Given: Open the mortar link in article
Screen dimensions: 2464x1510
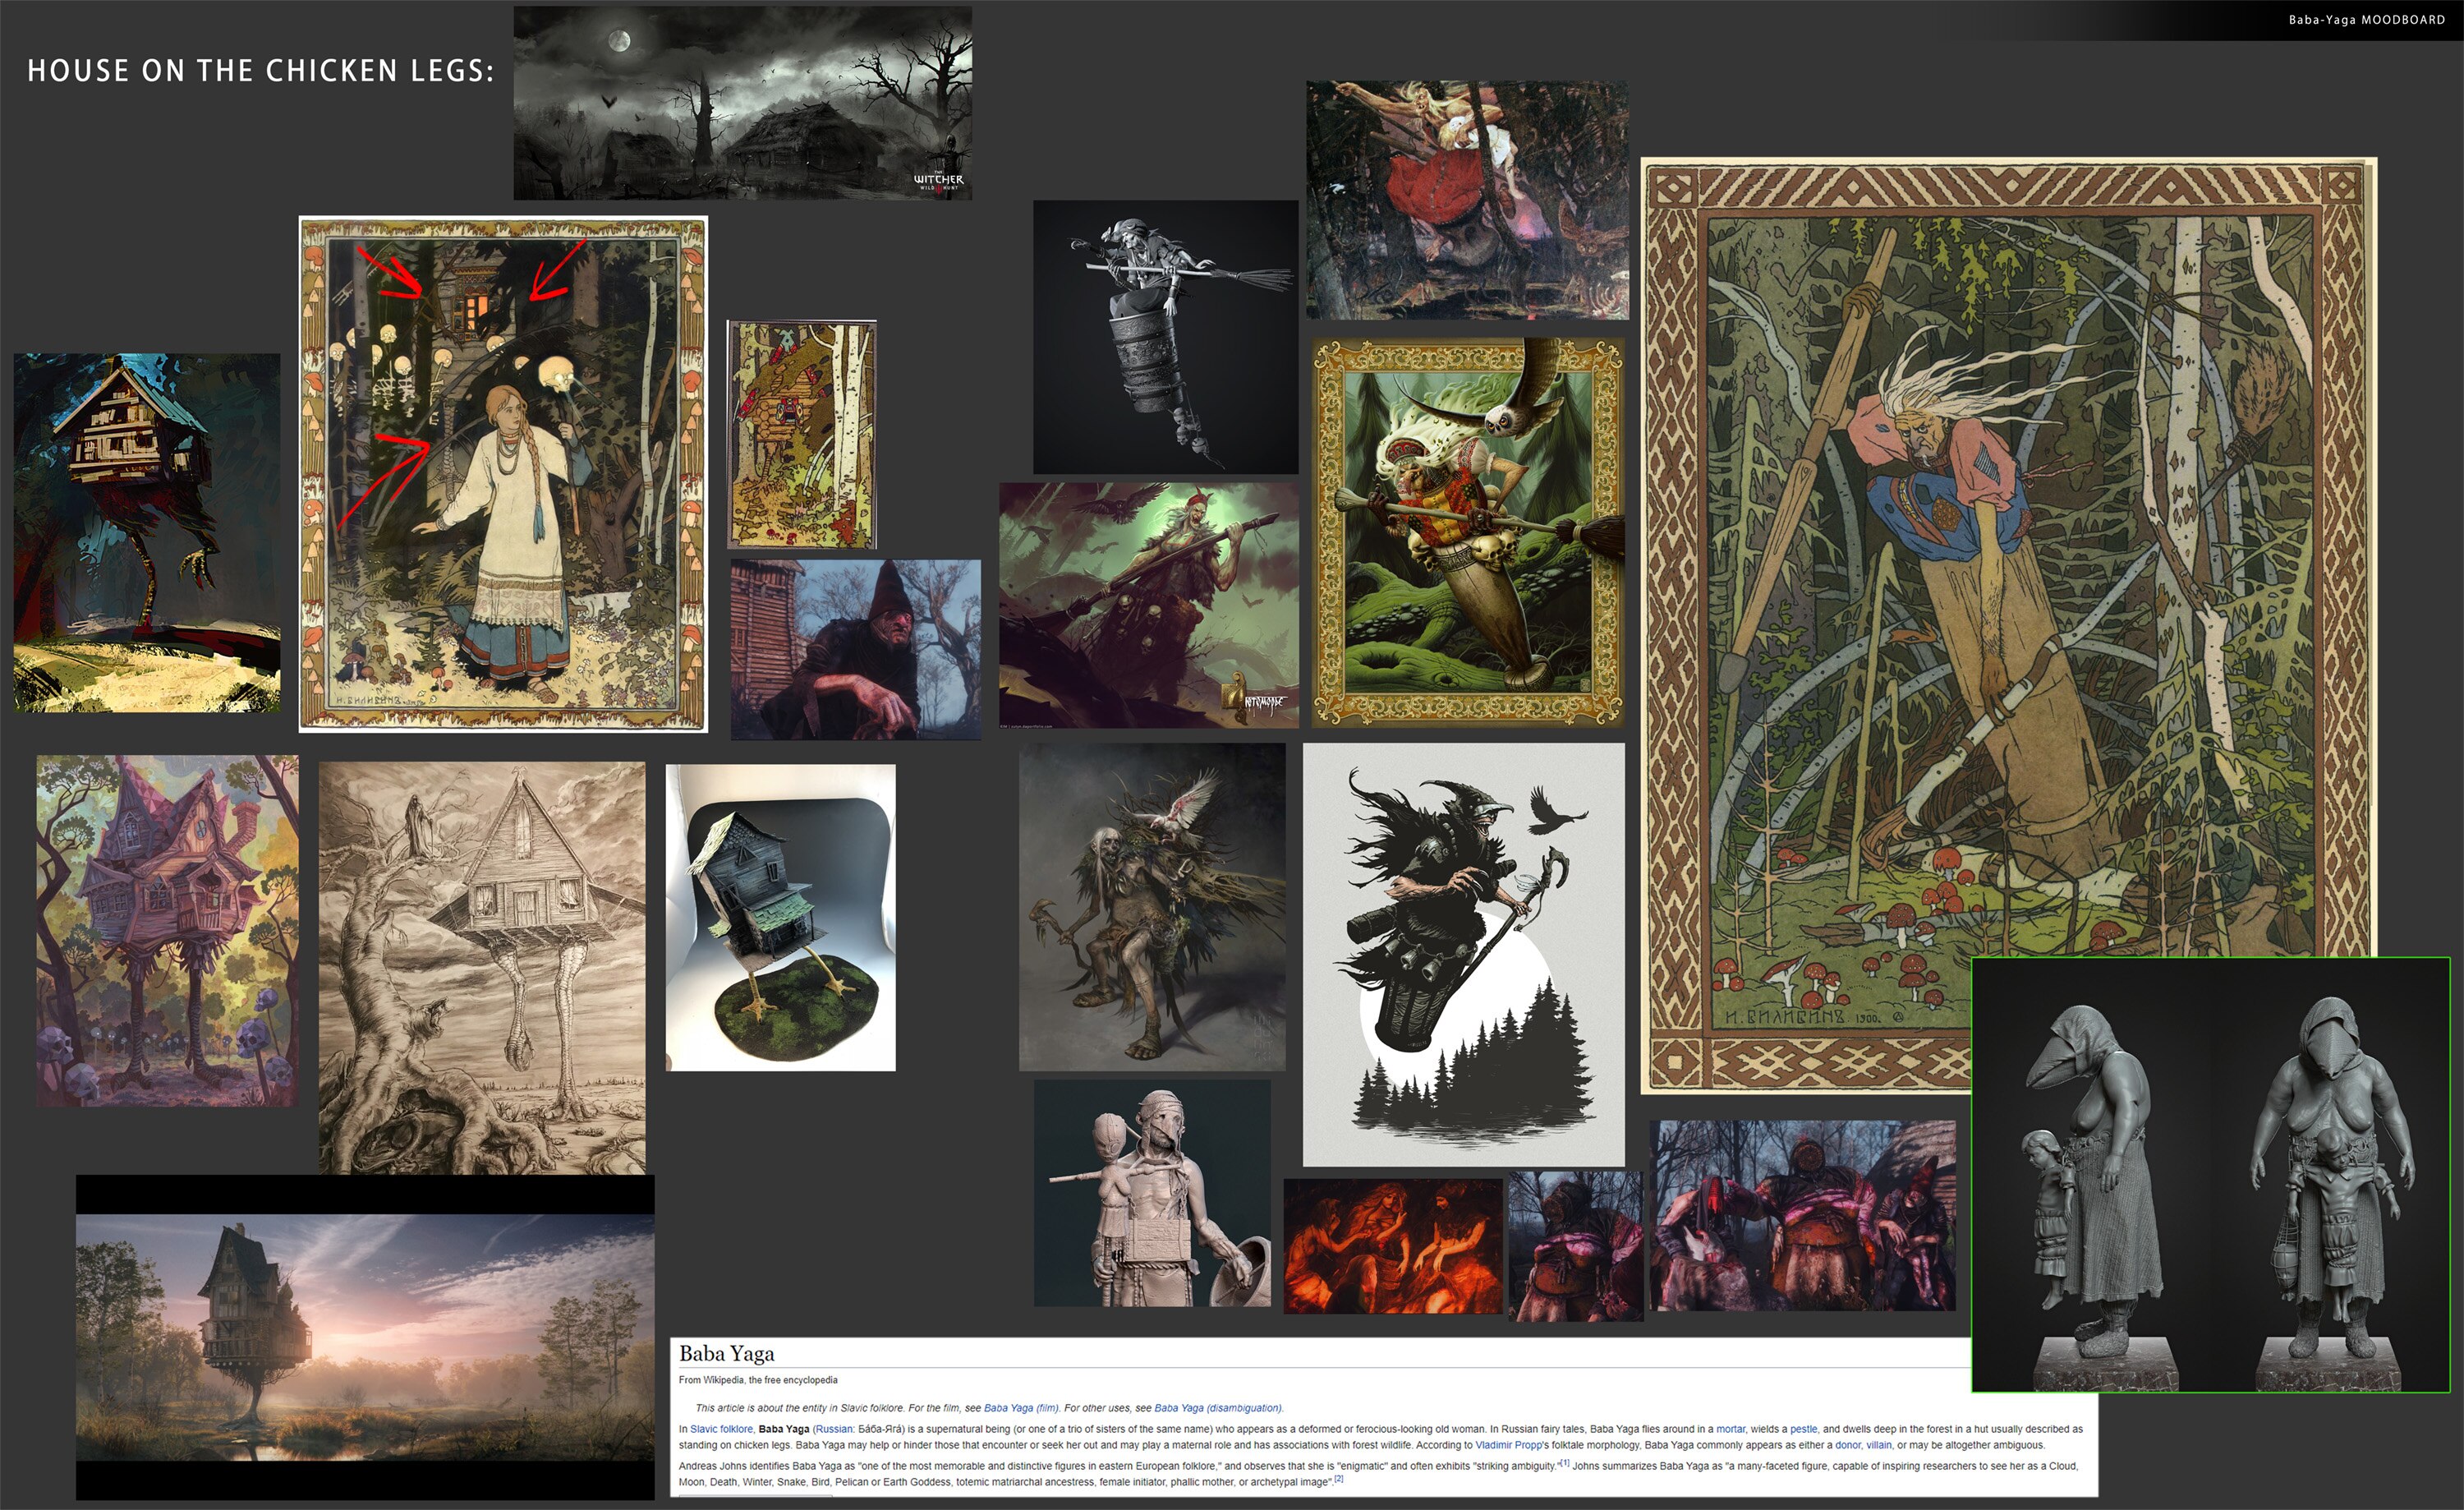Looking at the screenshot, I should click(1731, 1429).
